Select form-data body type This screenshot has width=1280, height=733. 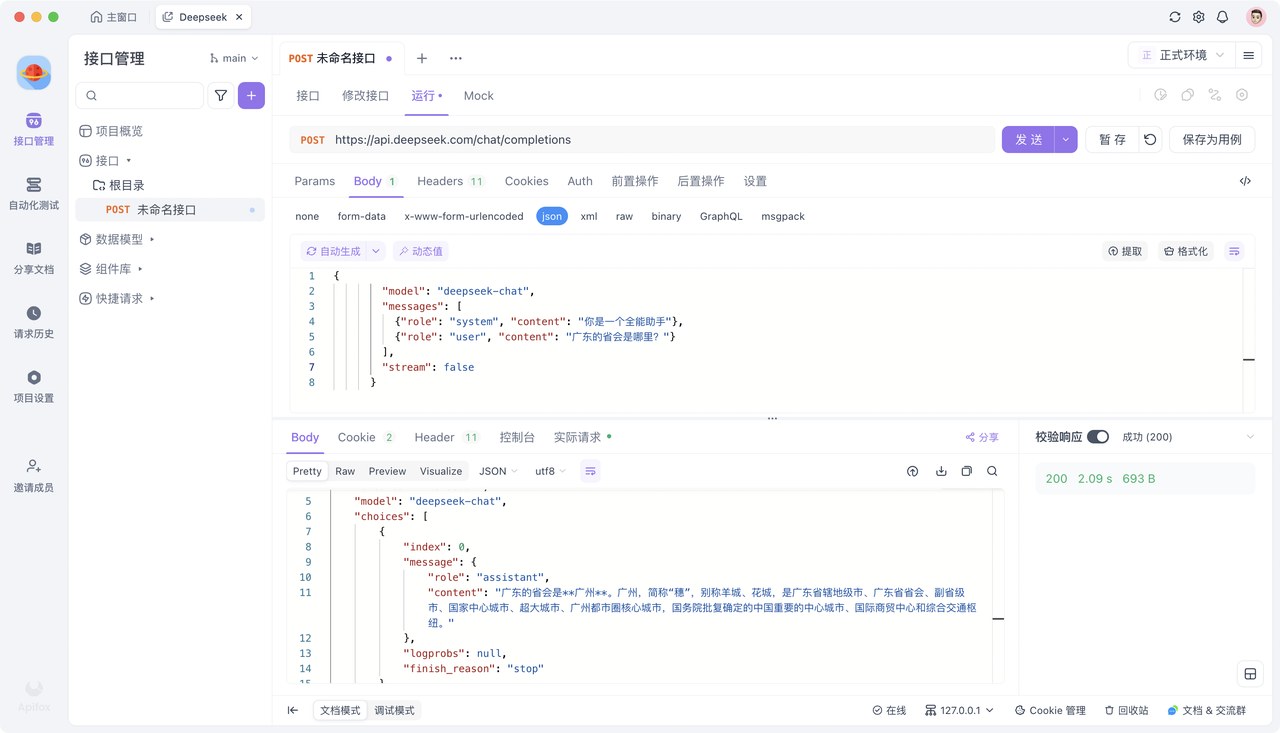click(x=361, y=216)
